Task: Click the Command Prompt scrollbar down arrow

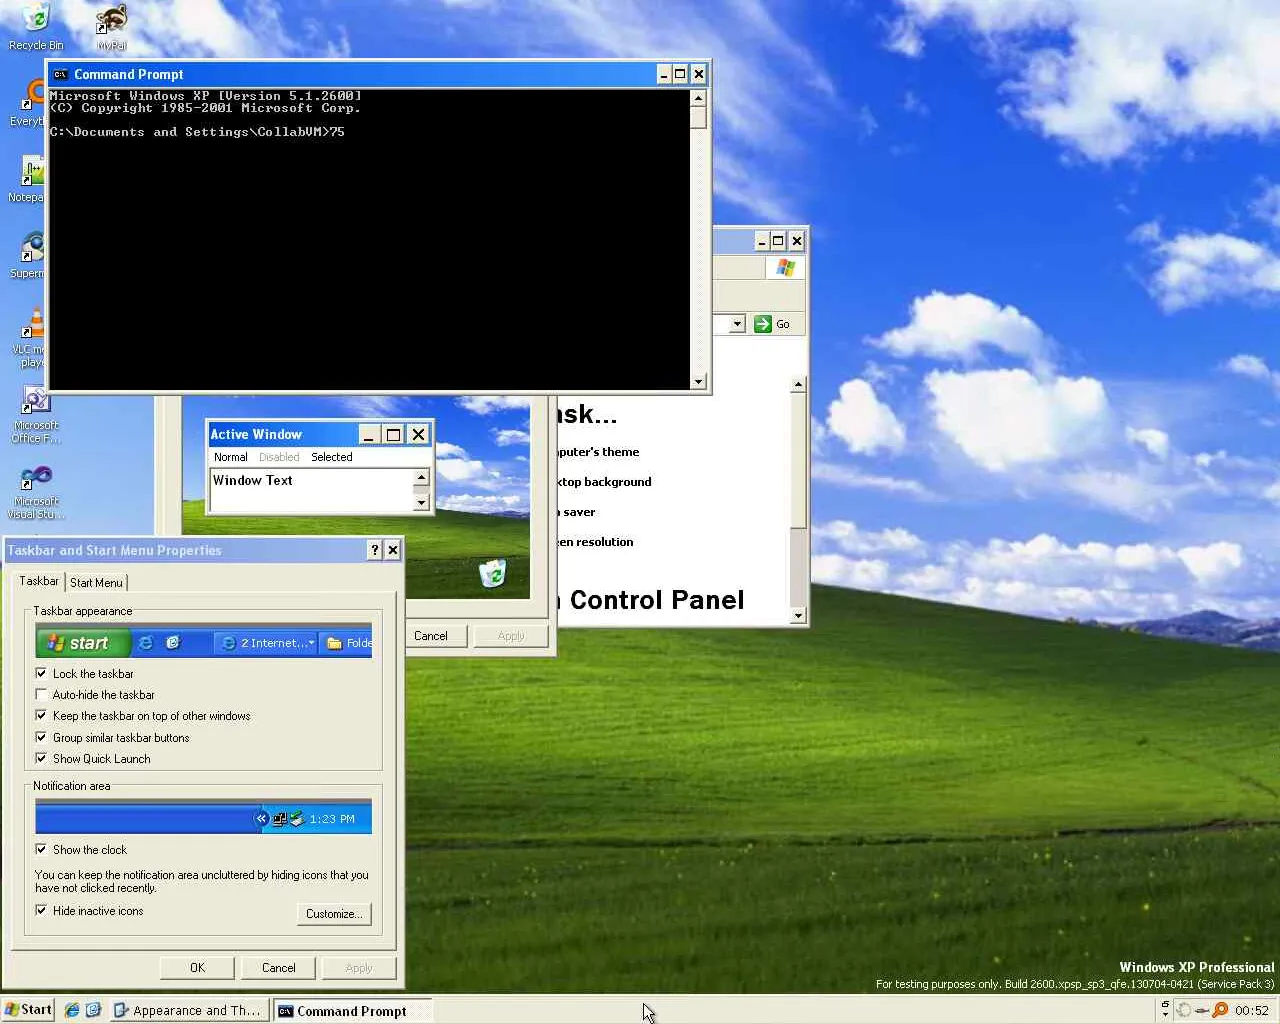Action: coord(698,381)
